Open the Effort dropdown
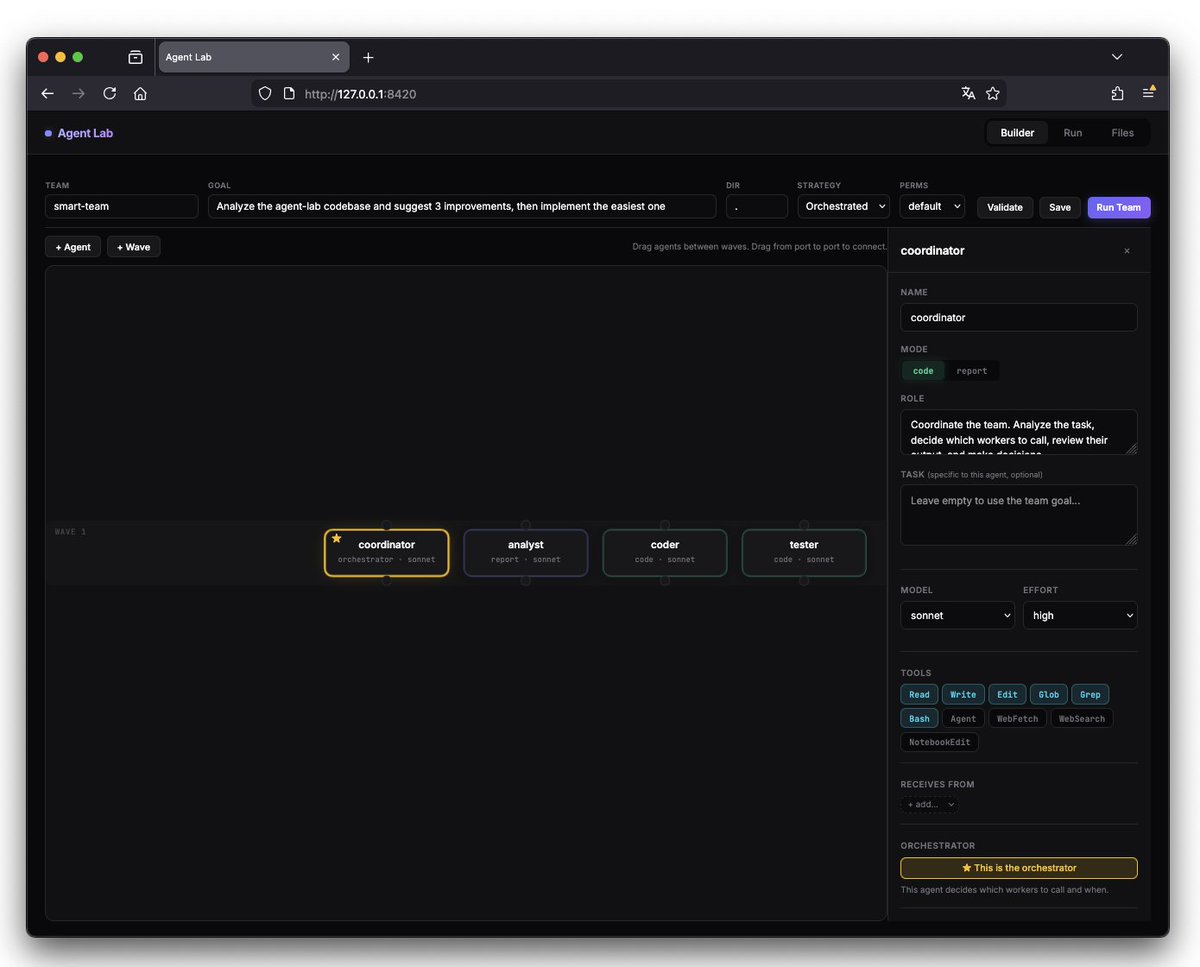The height and width of the screenshot is (967, 1200). pyautogui.click(x=1080, y=615)
